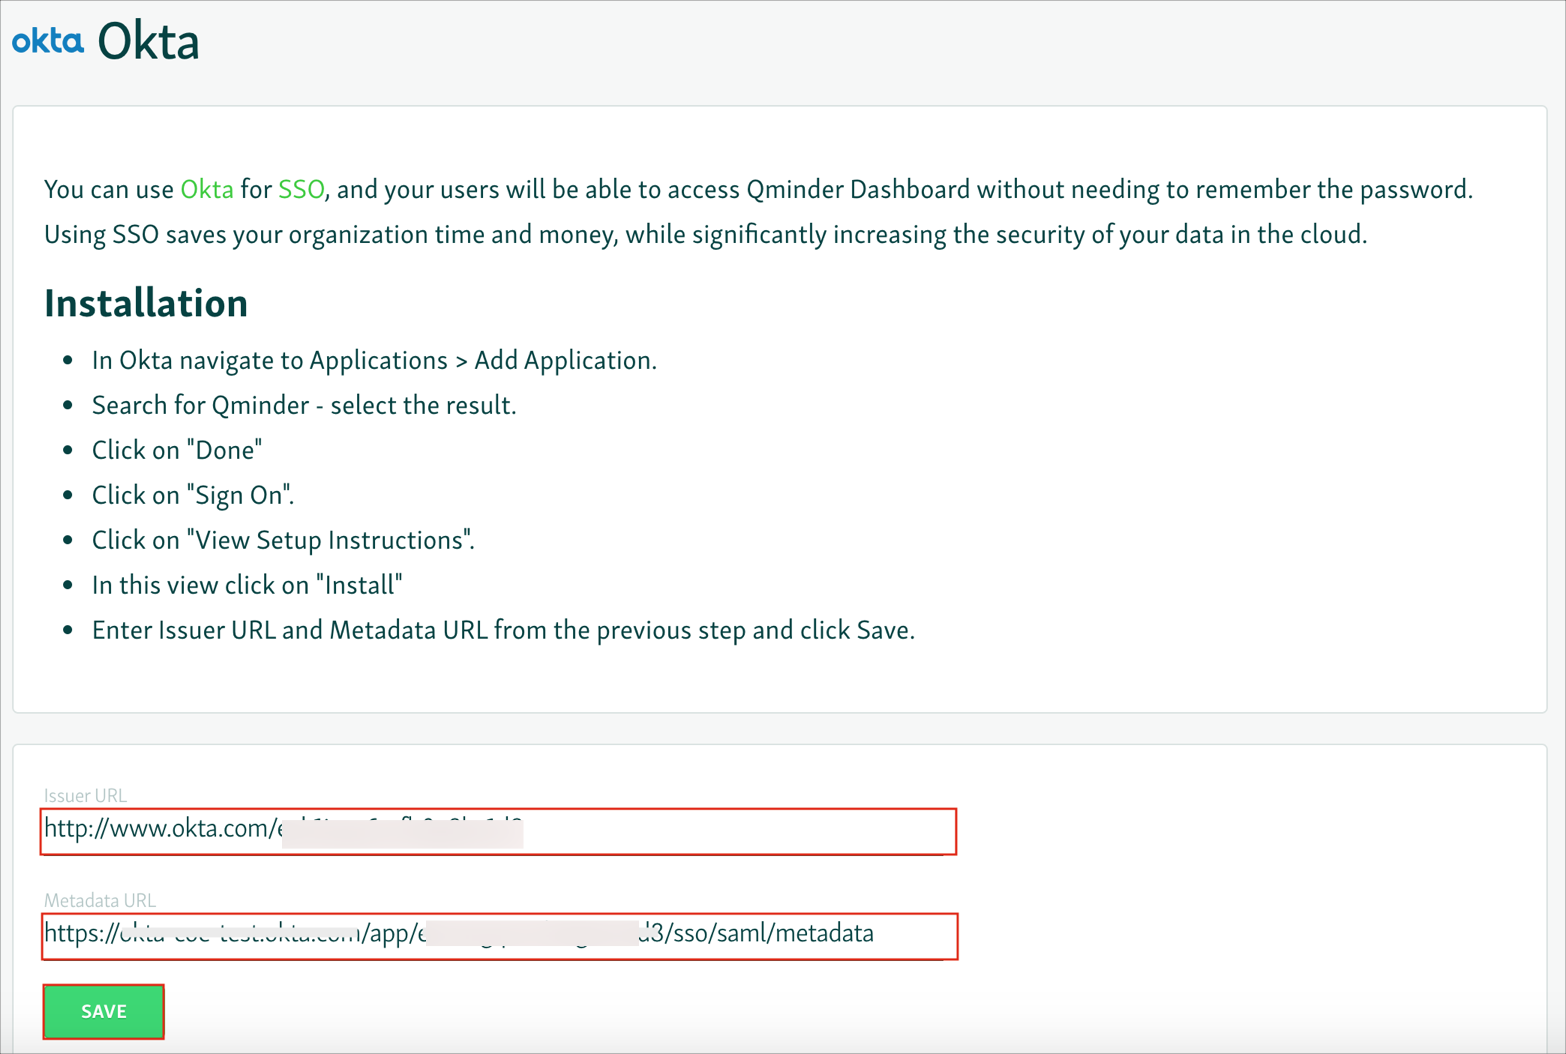The height and width of the screenshot is (1054, 1566).
Task: Click the 'Enter Issuer URL and Metadata URL' step
Action: [x=503, y=630]
